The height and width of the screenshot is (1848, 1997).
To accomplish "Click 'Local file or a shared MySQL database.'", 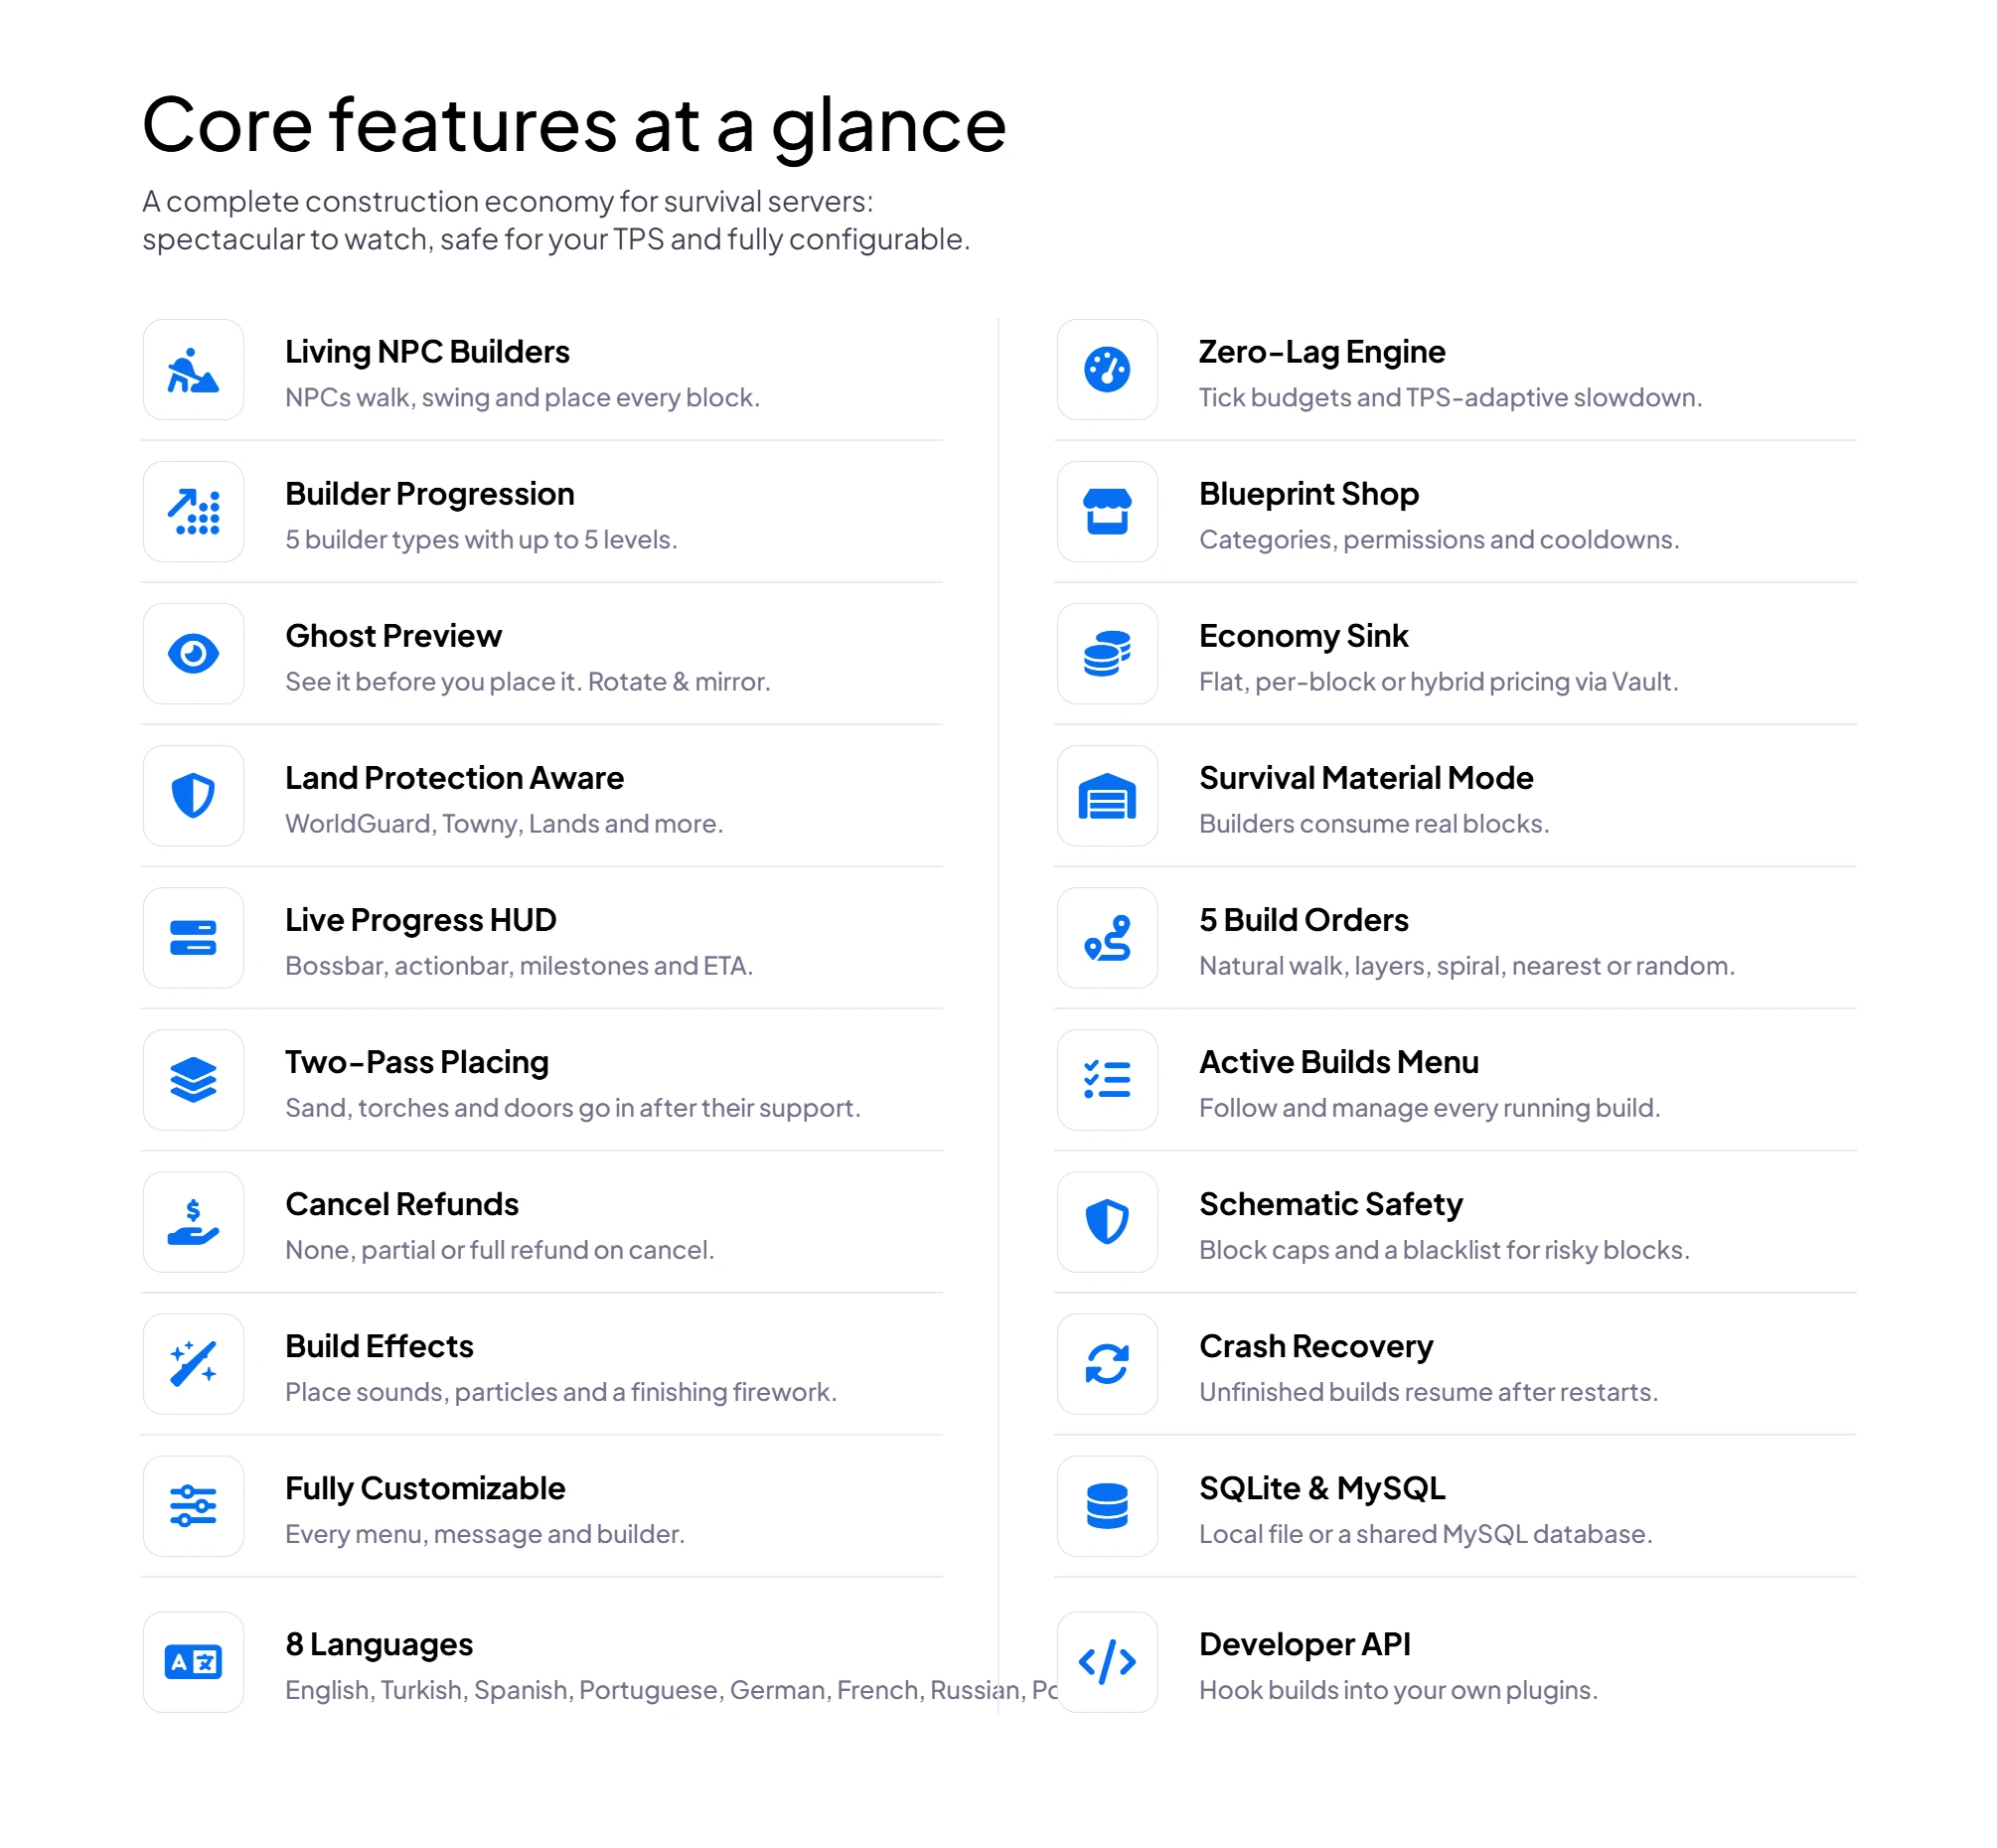I will tap(1425, 1534).
